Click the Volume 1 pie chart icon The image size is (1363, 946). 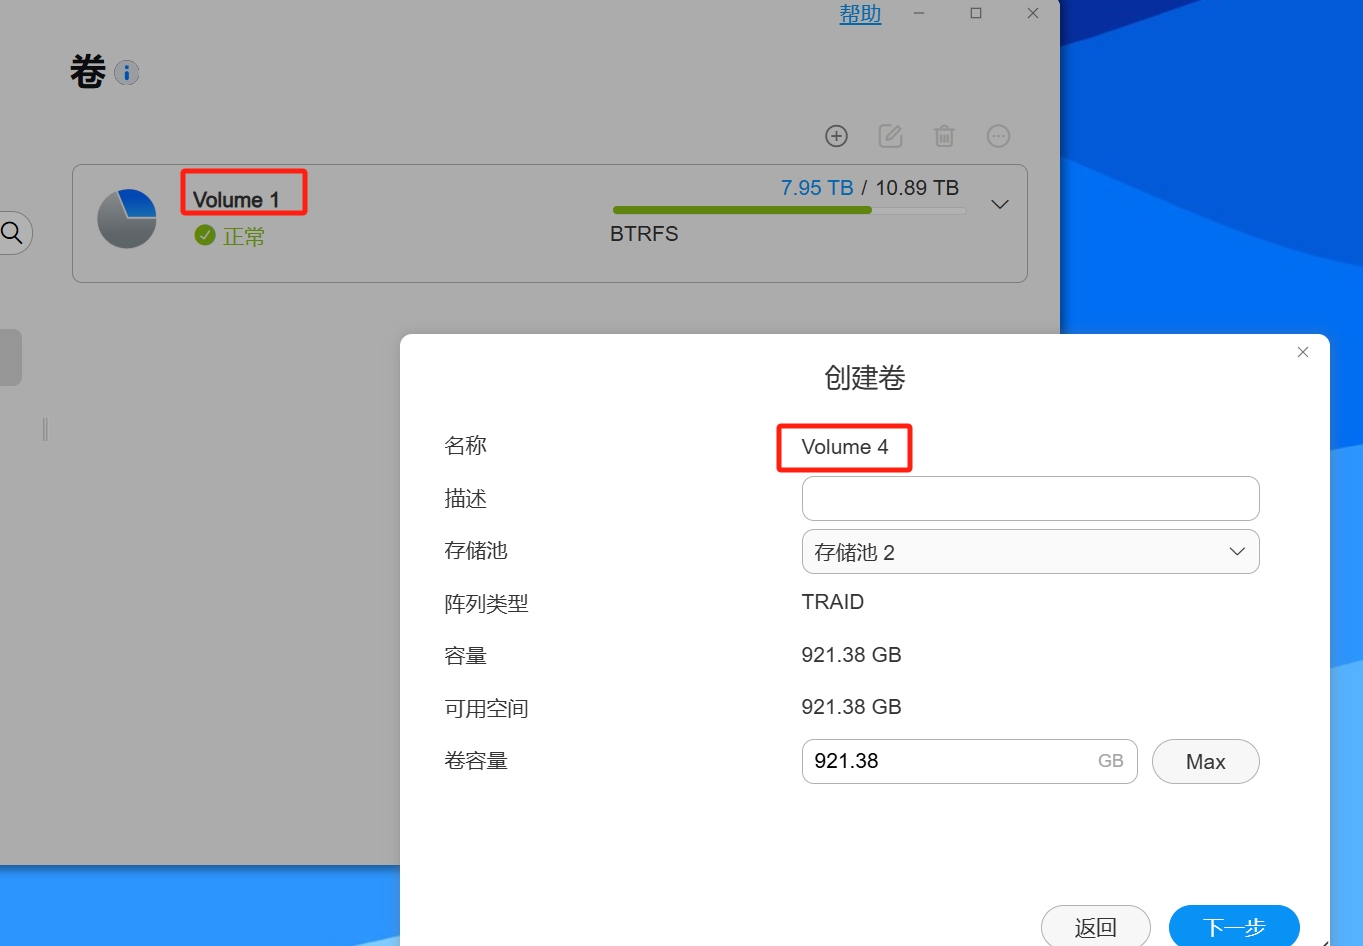coord(127,218)
